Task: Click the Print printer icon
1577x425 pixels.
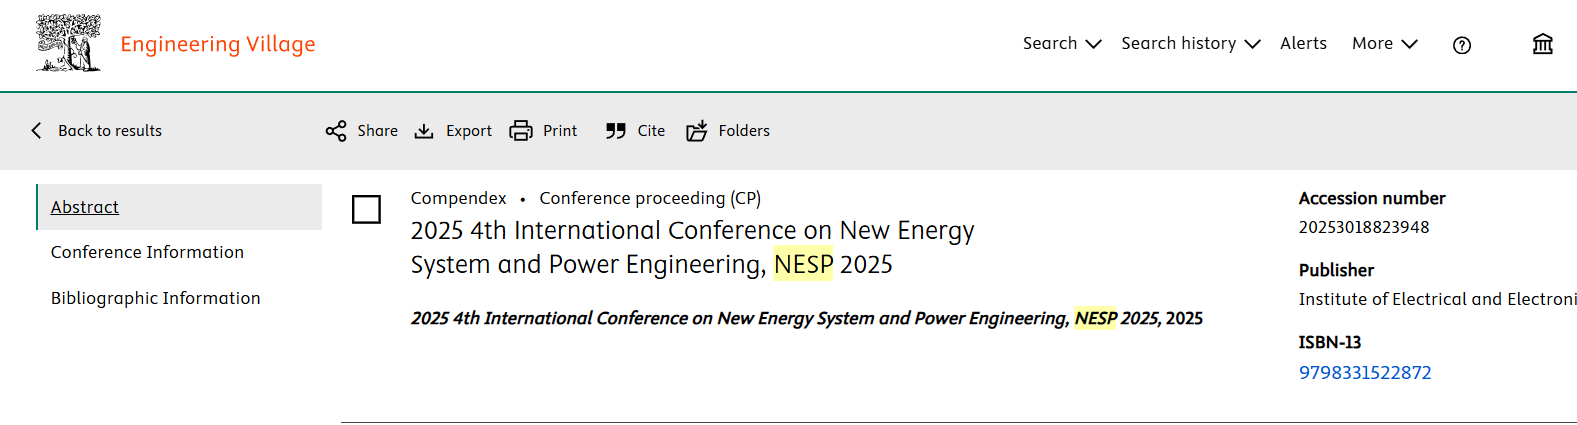Action: (521, 131)
